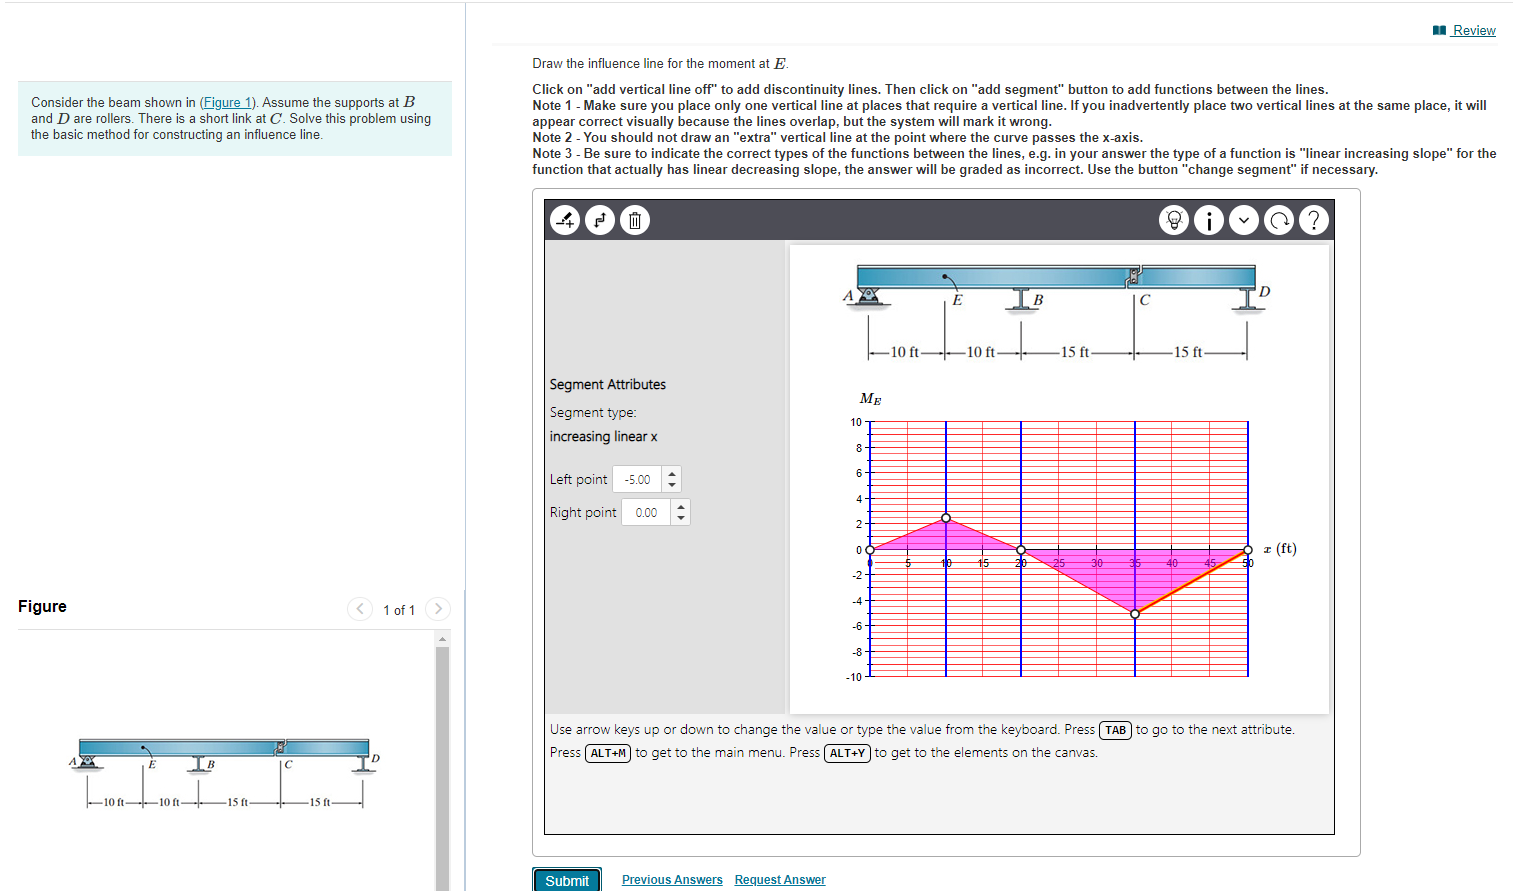Screen dimensions: 1513x891
Task: Click the Left point stepper arrows
Action: coord(672,480)
